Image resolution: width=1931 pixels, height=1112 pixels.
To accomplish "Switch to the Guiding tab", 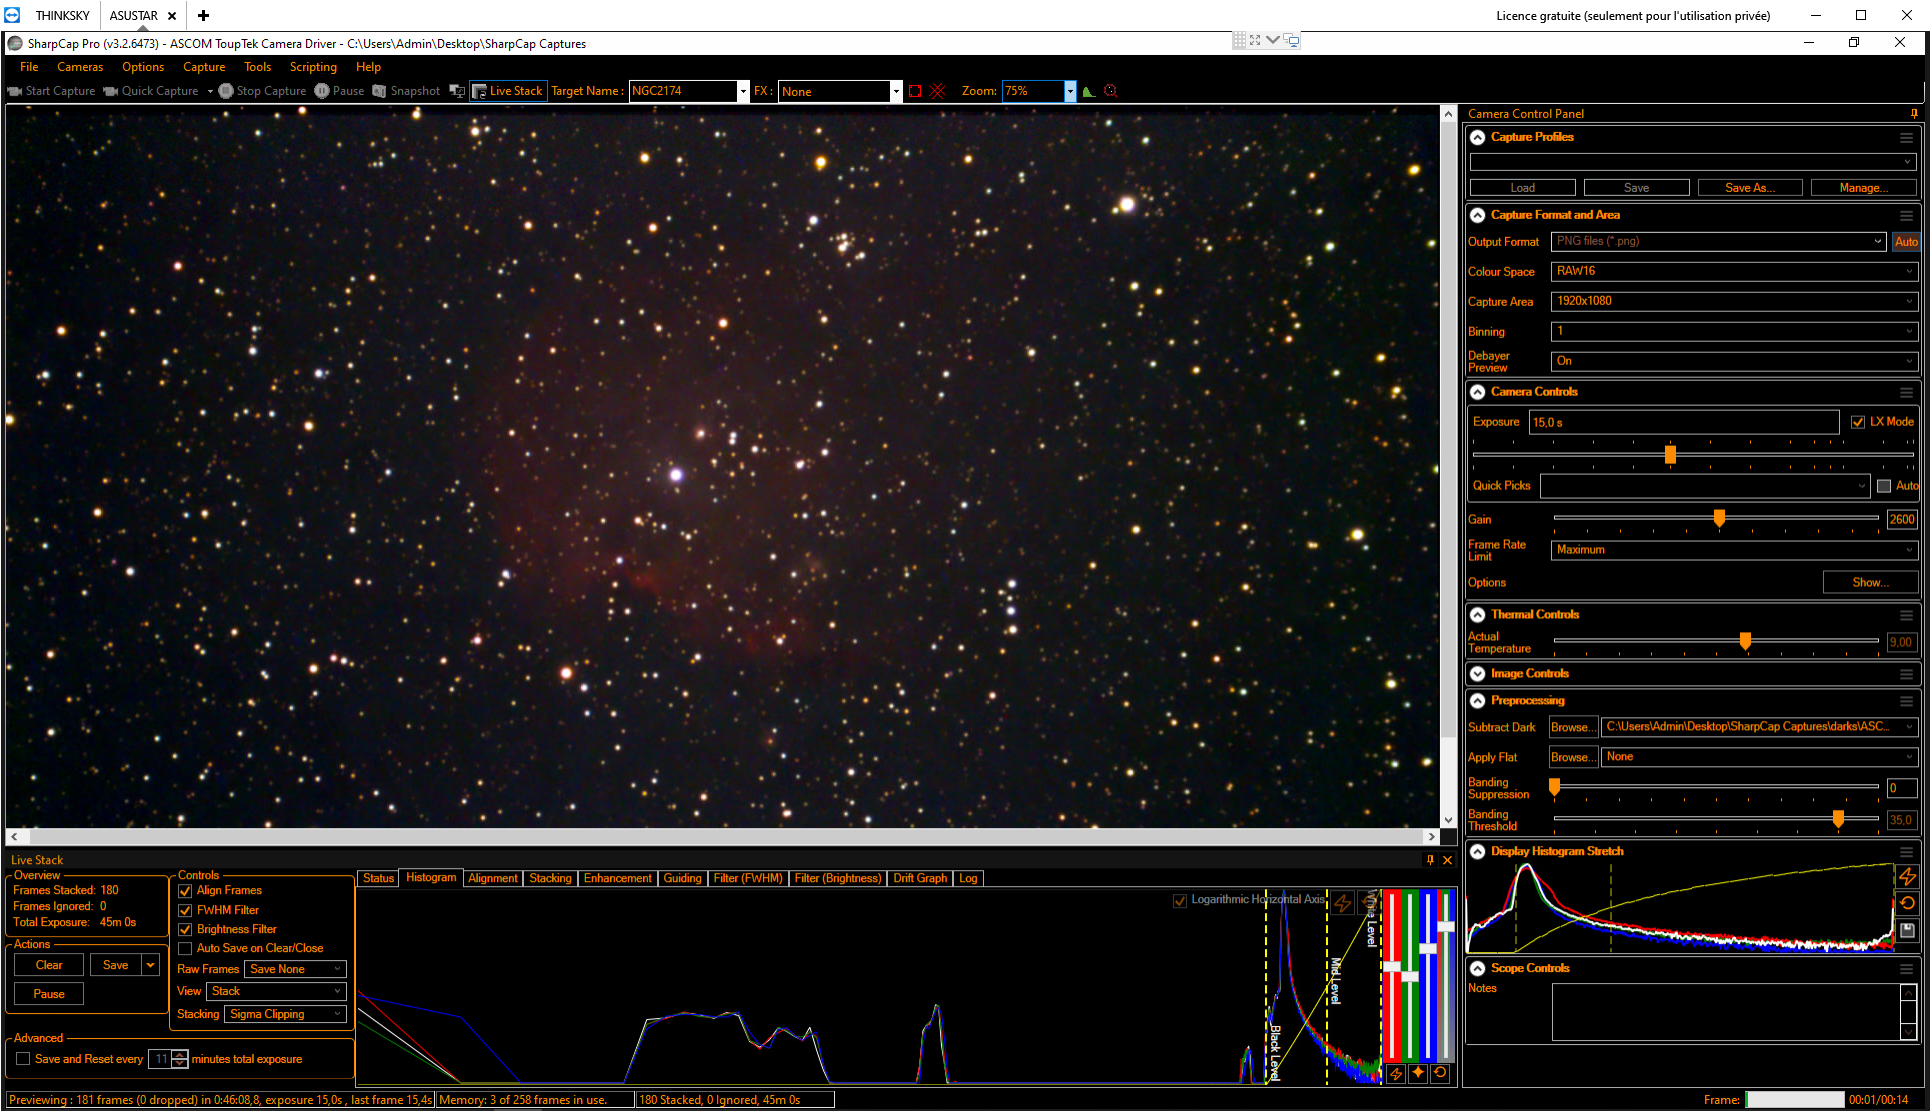I will coord(682,878).
